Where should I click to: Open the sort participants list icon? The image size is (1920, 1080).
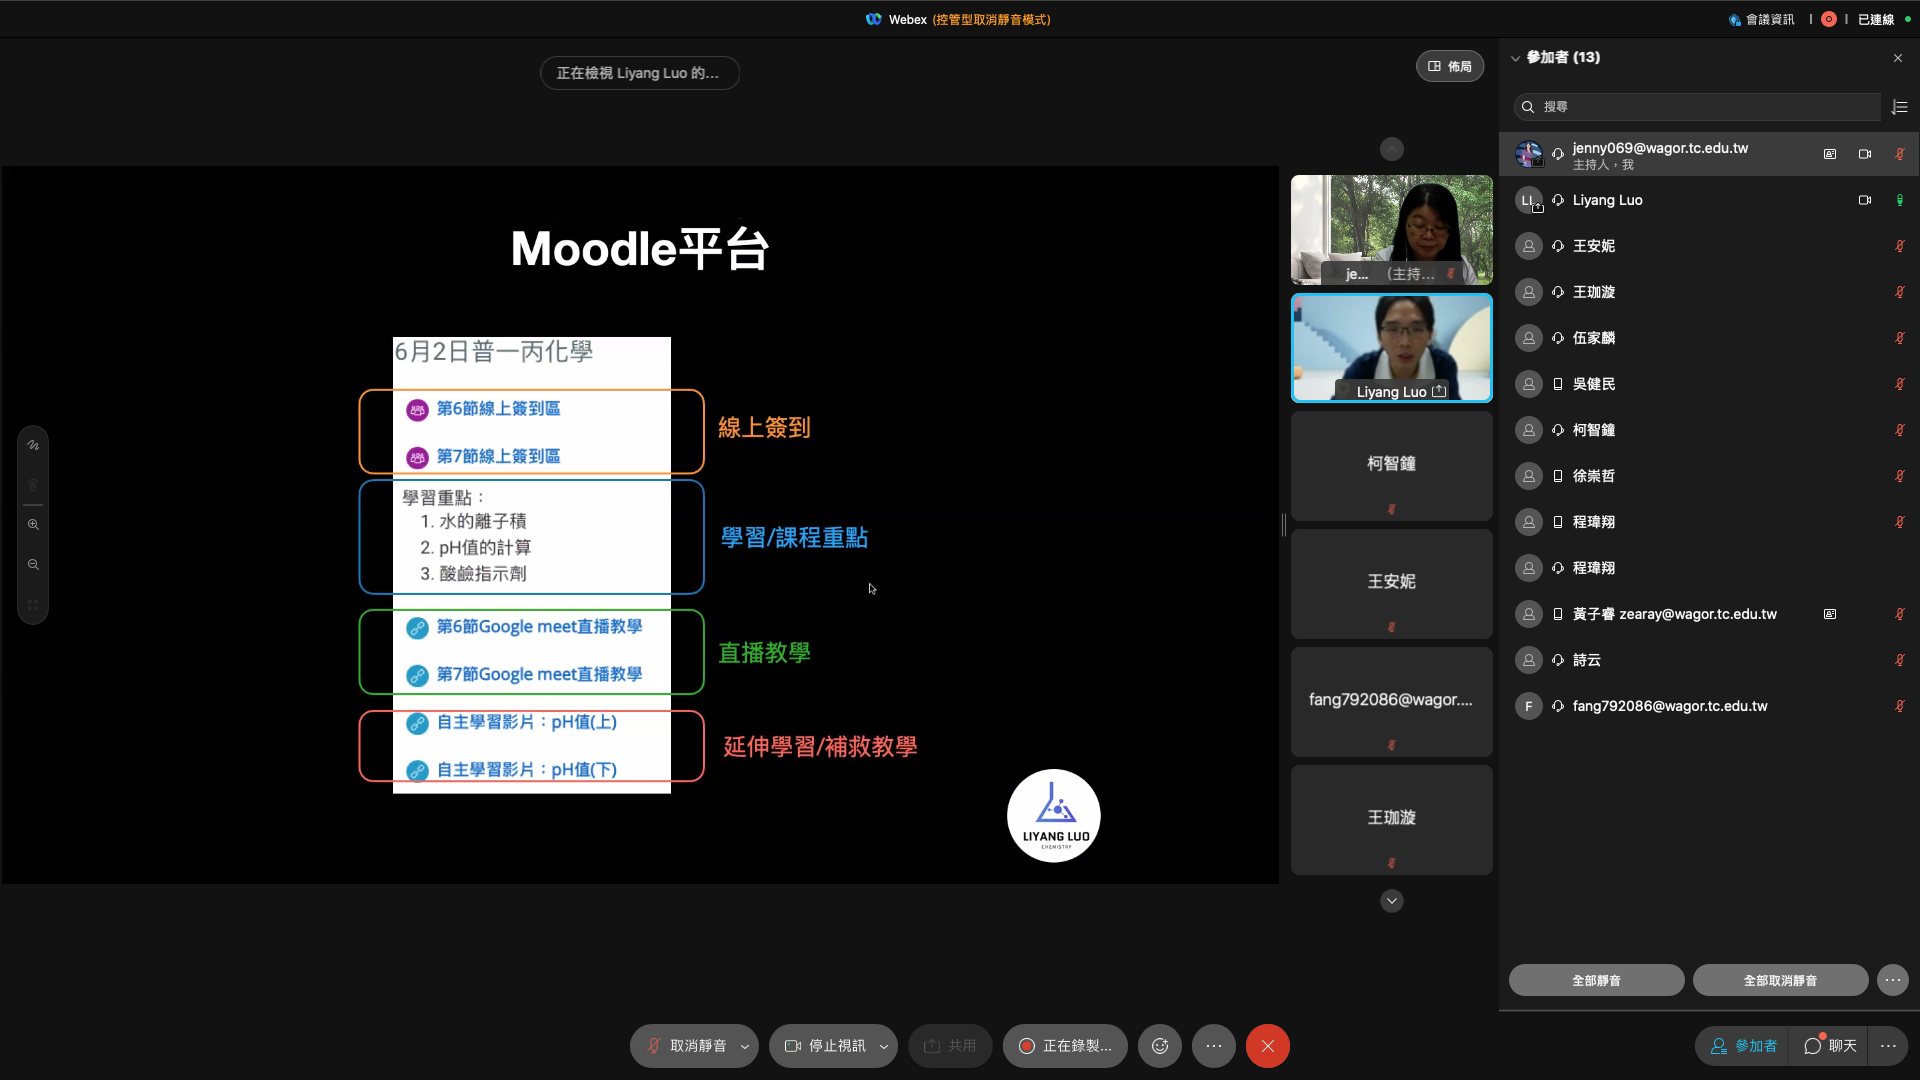1900,107
